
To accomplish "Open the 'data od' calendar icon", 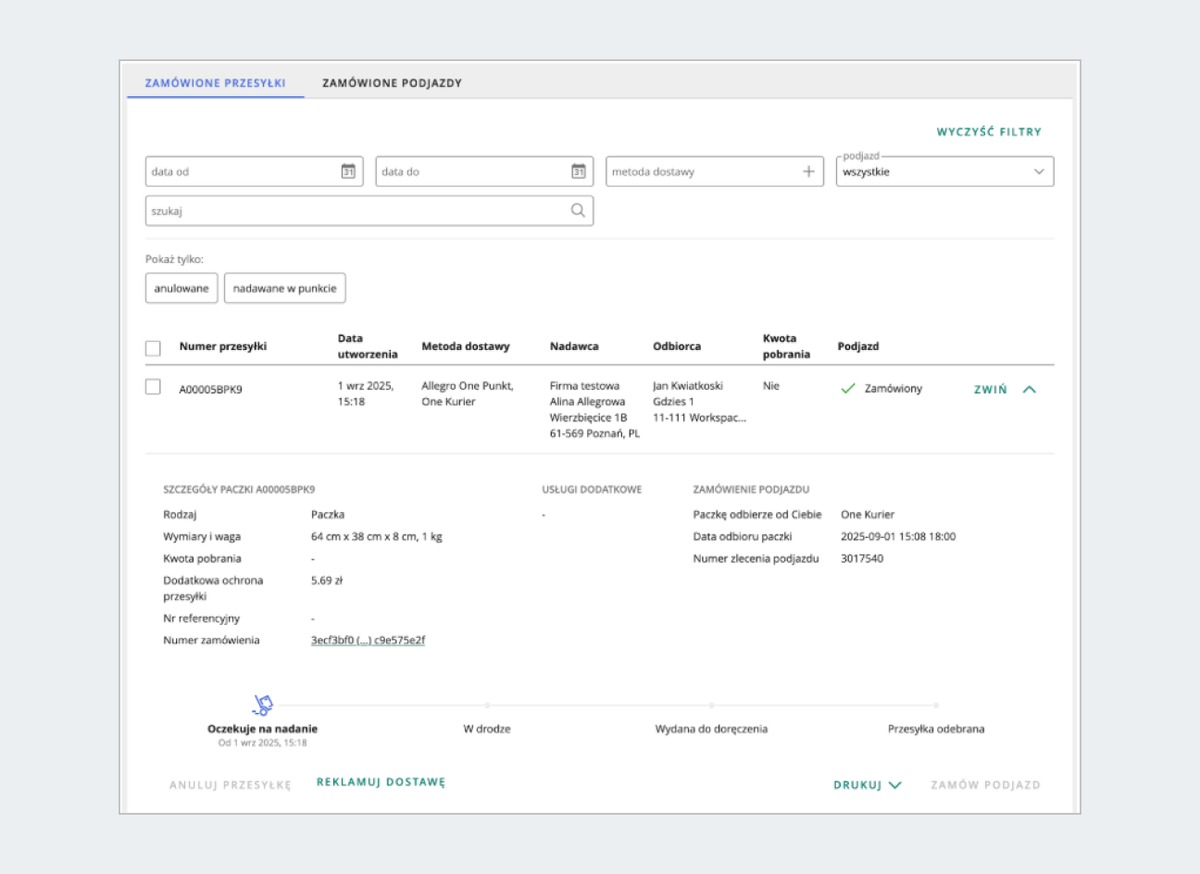I will (348, 171).
